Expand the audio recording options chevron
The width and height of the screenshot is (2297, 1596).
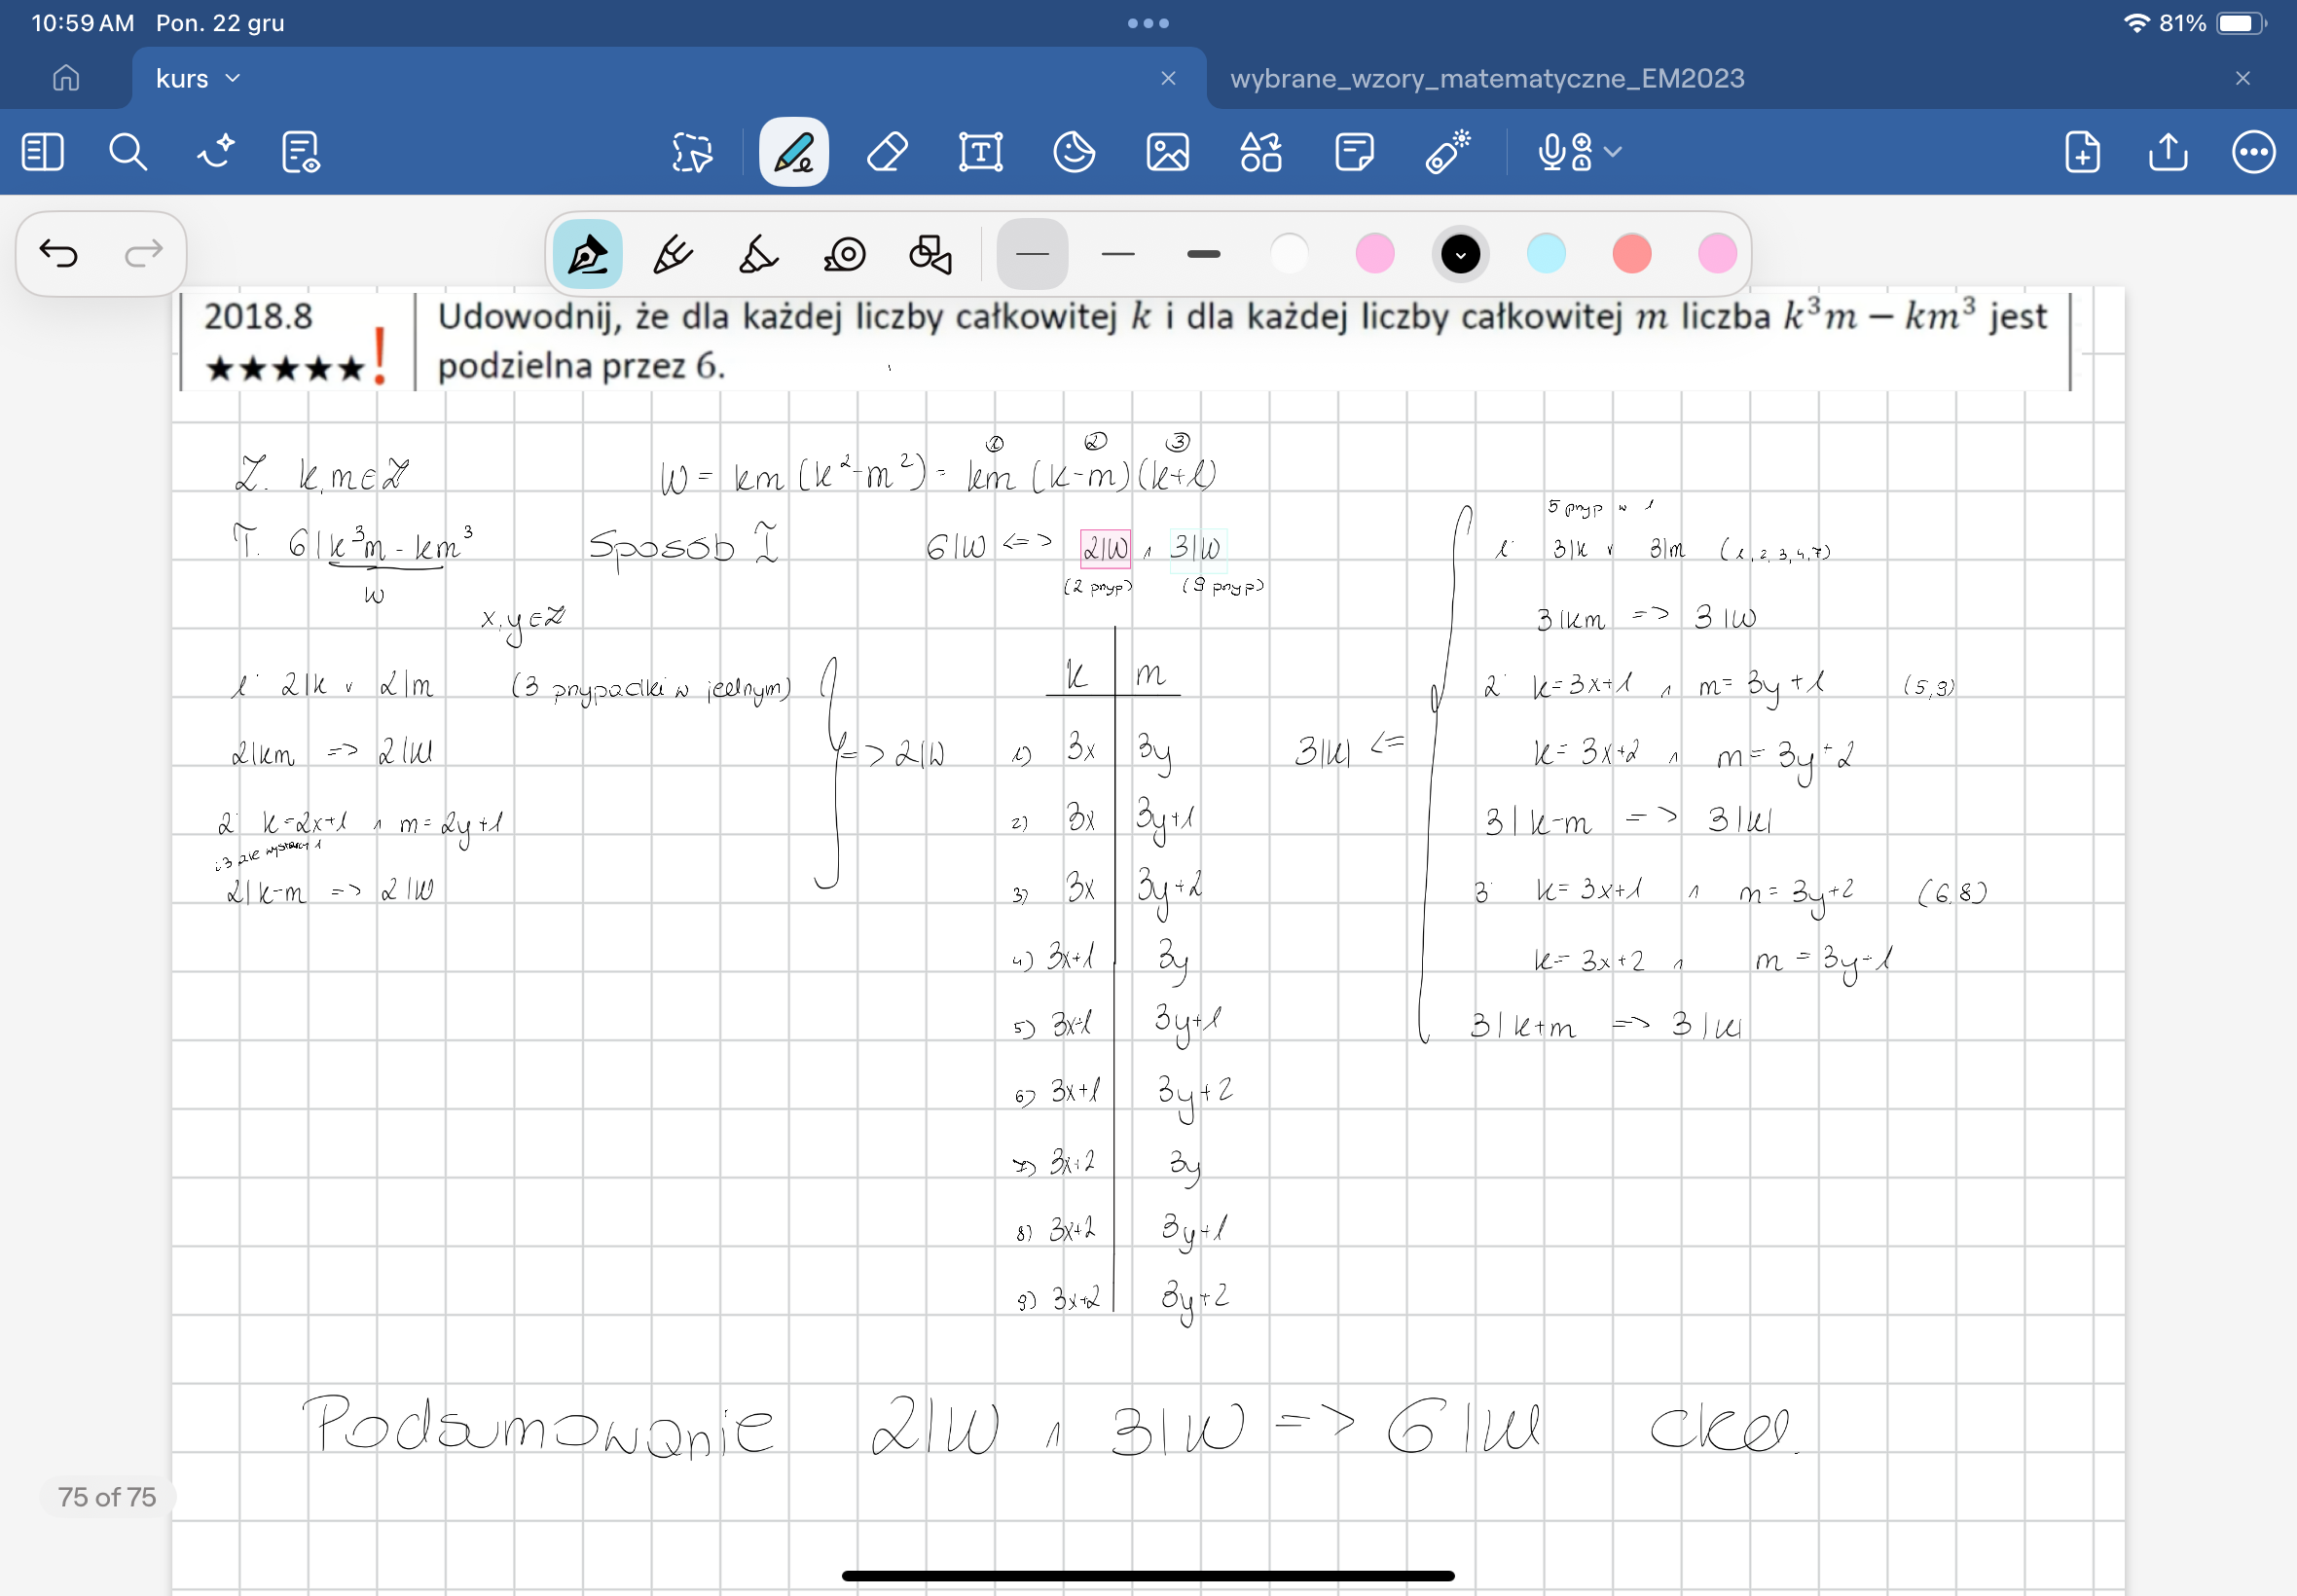tap(1612, 152)
